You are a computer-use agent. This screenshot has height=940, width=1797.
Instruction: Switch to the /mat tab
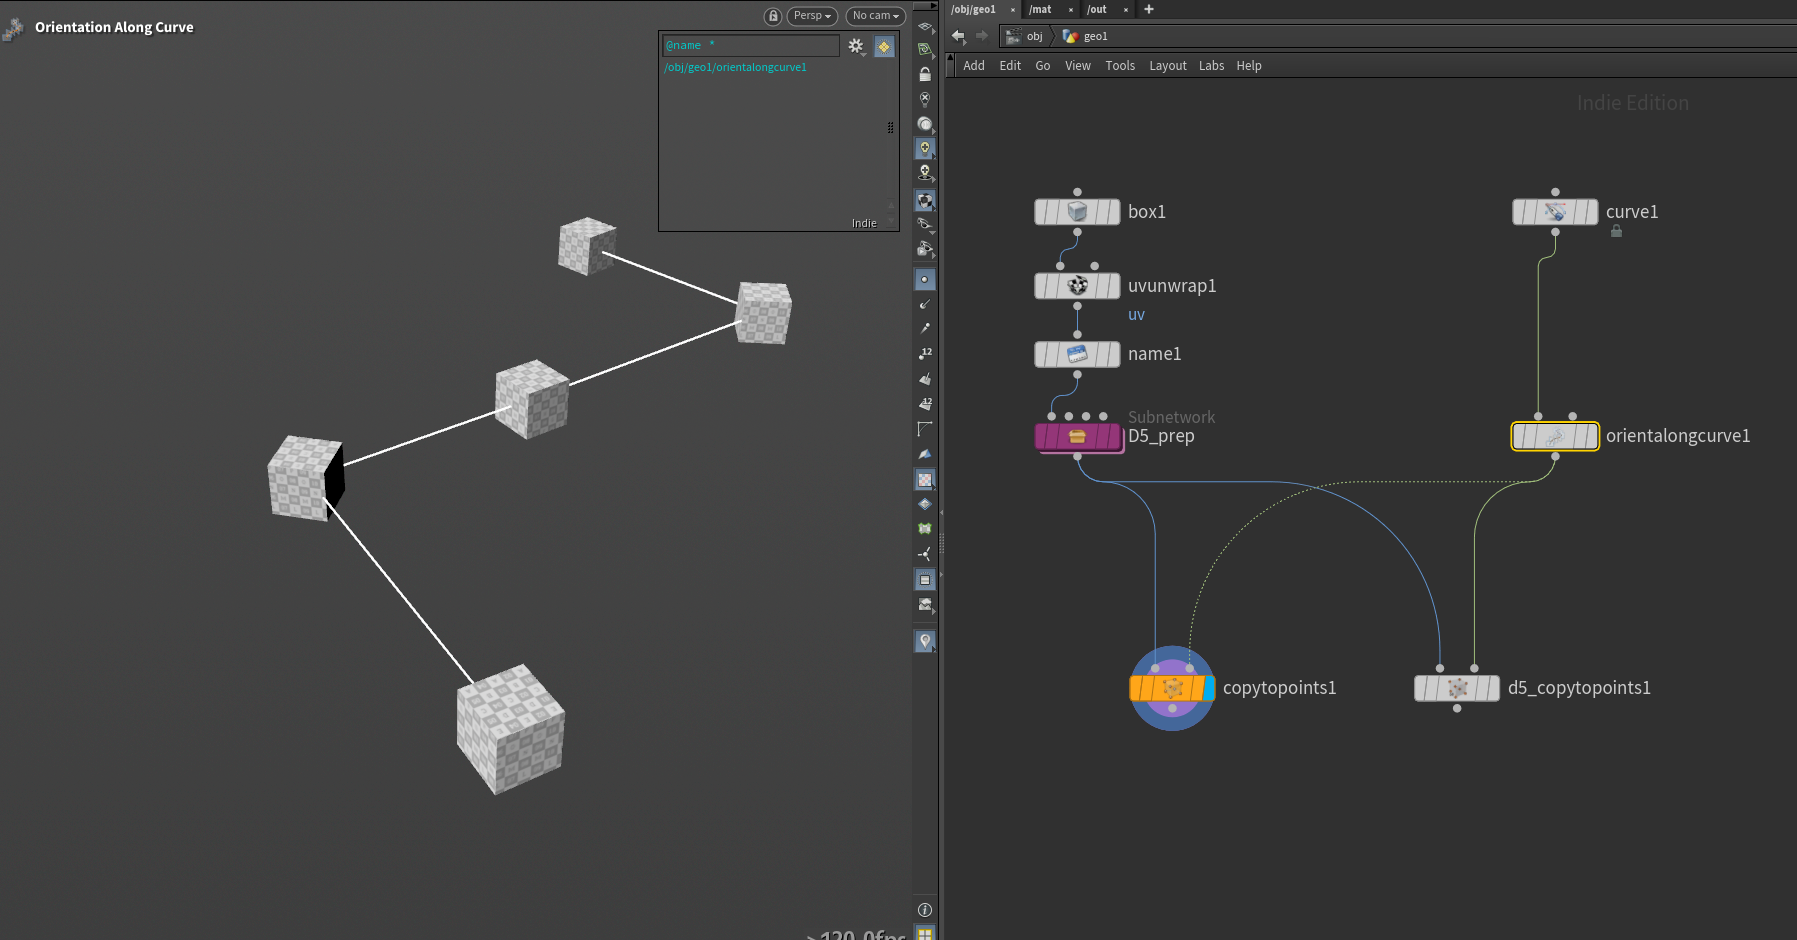click(x=1040, y=9)
